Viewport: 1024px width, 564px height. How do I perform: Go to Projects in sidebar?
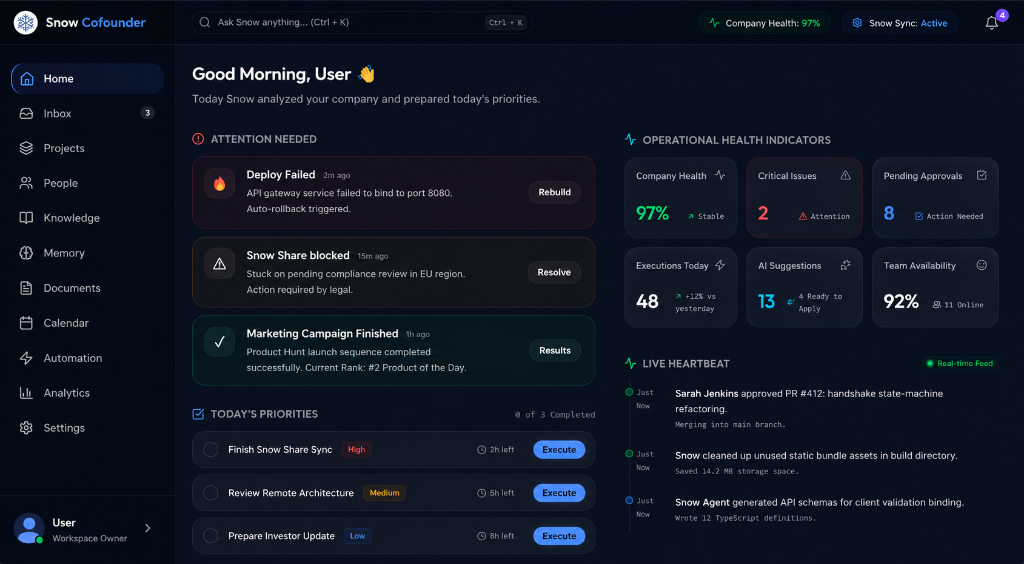pyautogui.click(x=88, y=148)
